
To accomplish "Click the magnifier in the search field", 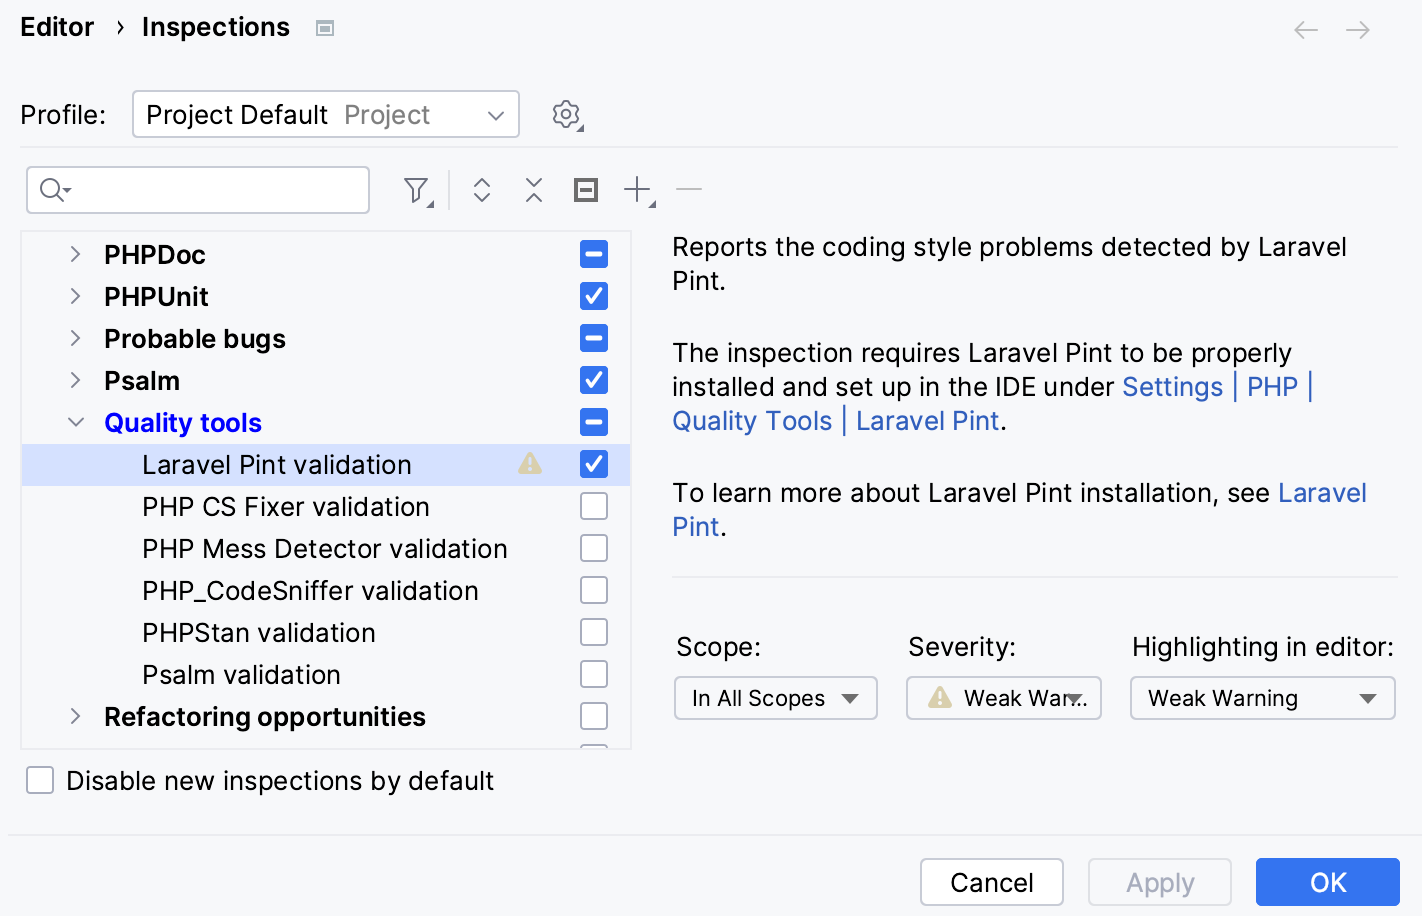I will (x=51, y=189).
